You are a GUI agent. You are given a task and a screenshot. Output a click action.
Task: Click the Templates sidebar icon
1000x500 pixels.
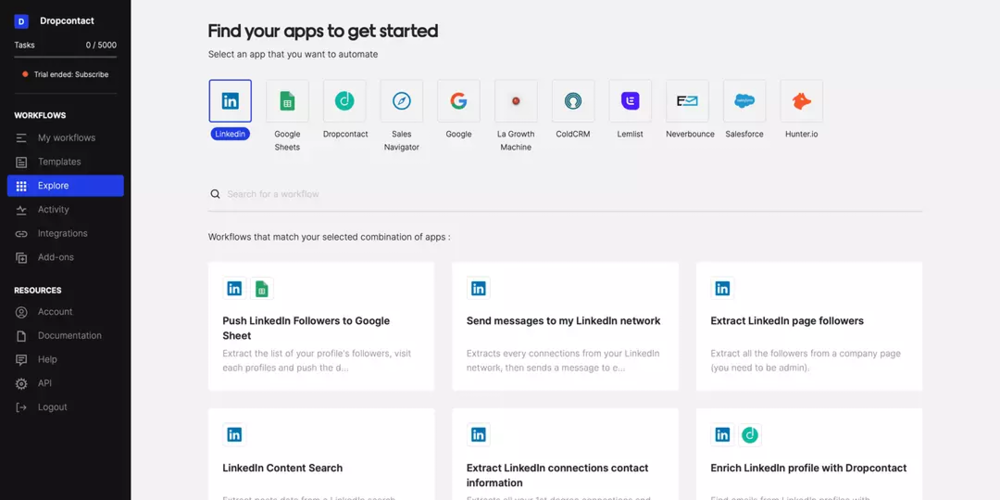pyautogui.click(x=22, y=162)
